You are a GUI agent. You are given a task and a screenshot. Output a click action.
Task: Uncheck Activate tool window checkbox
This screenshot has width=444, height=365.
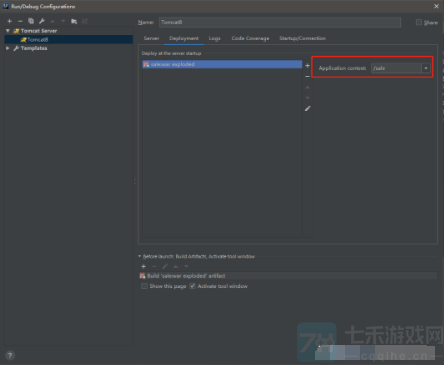pyautogui.click(x=192, y=286)
